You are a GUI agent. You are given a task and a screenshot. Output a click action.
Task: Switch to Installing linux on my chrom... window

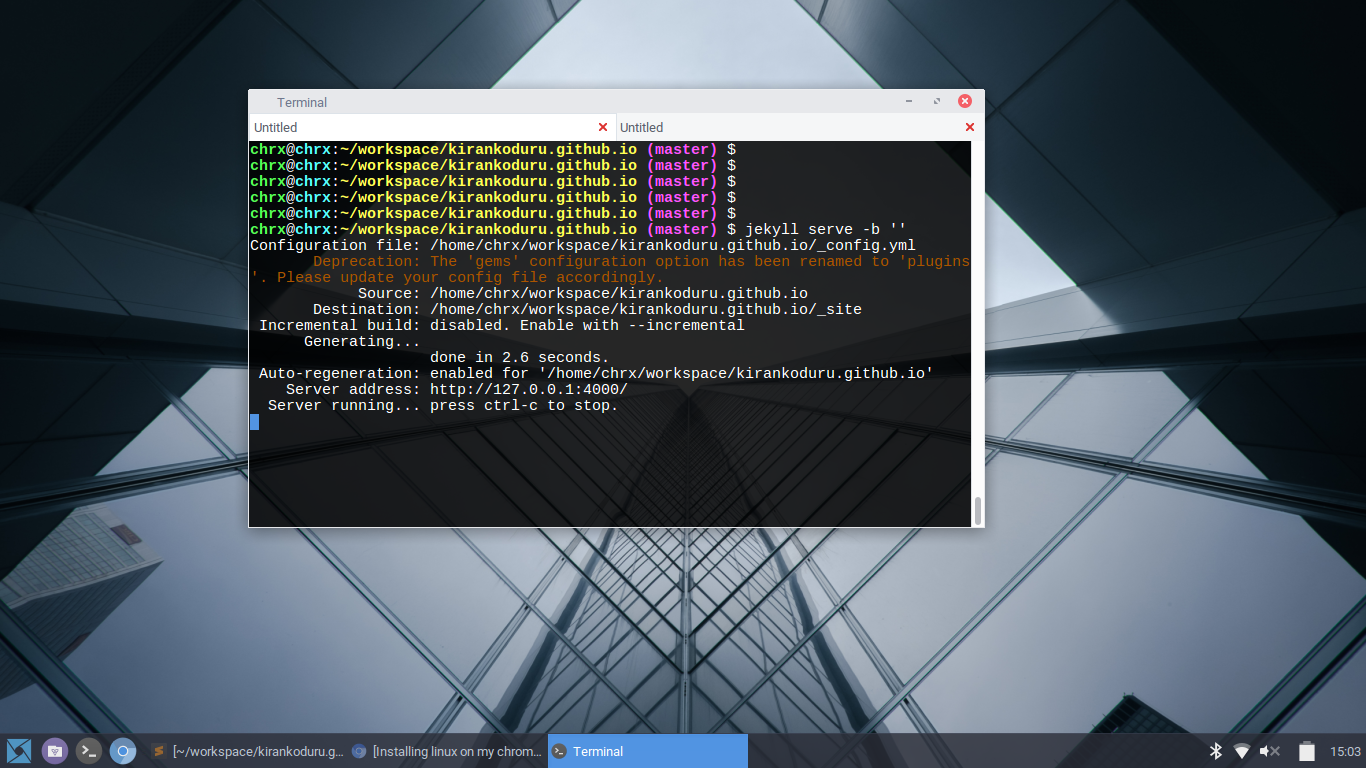tap(447, 751)
